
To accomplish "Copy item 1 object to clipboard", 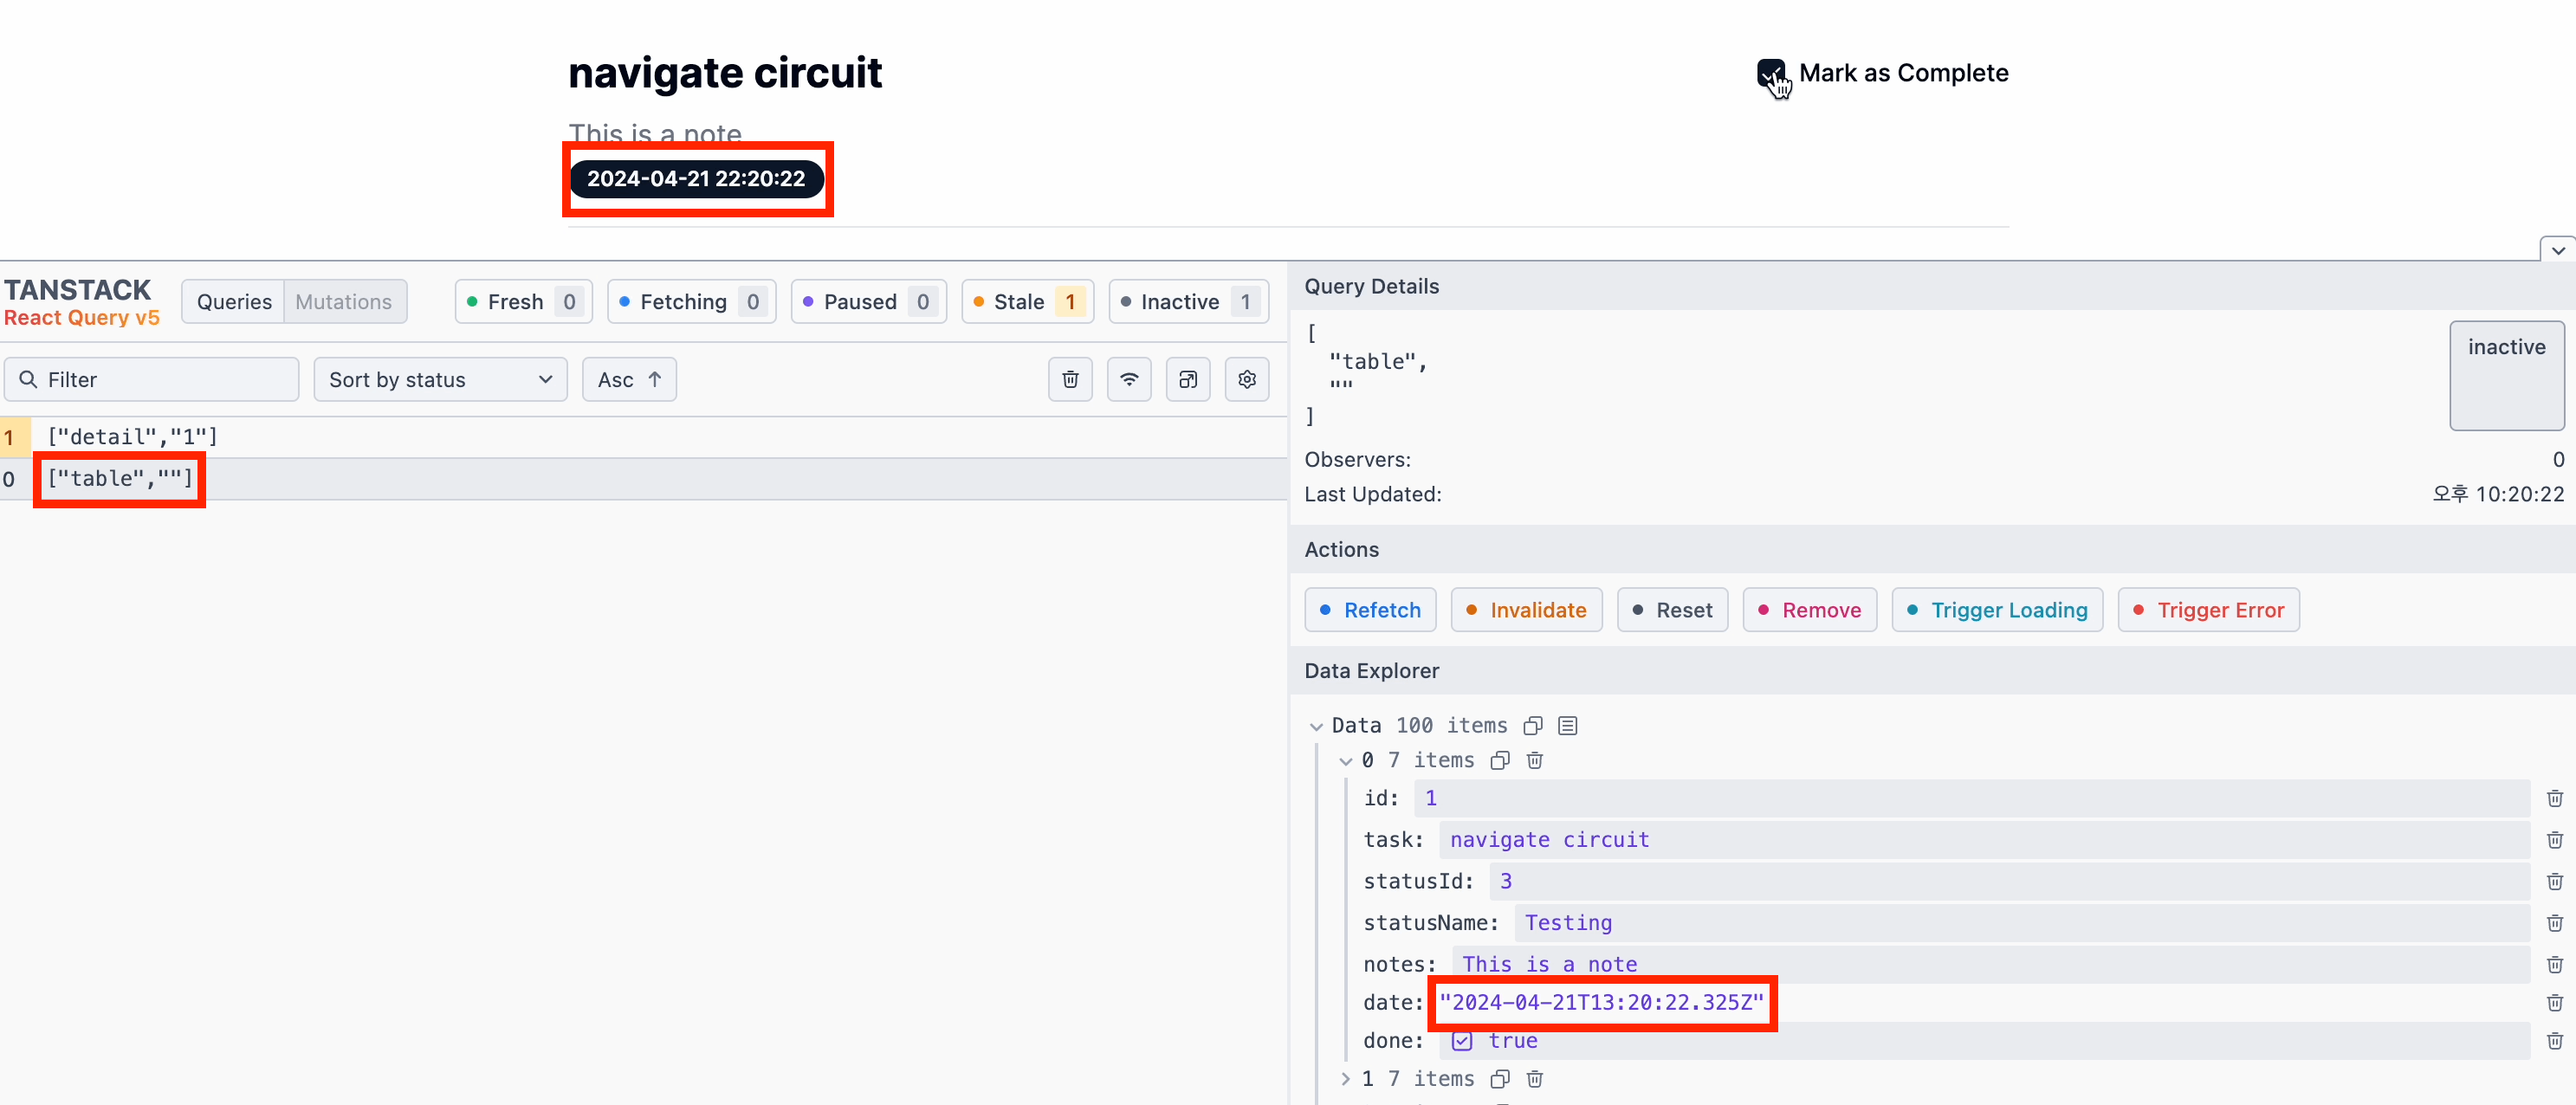I will tap(1499, 1079).
